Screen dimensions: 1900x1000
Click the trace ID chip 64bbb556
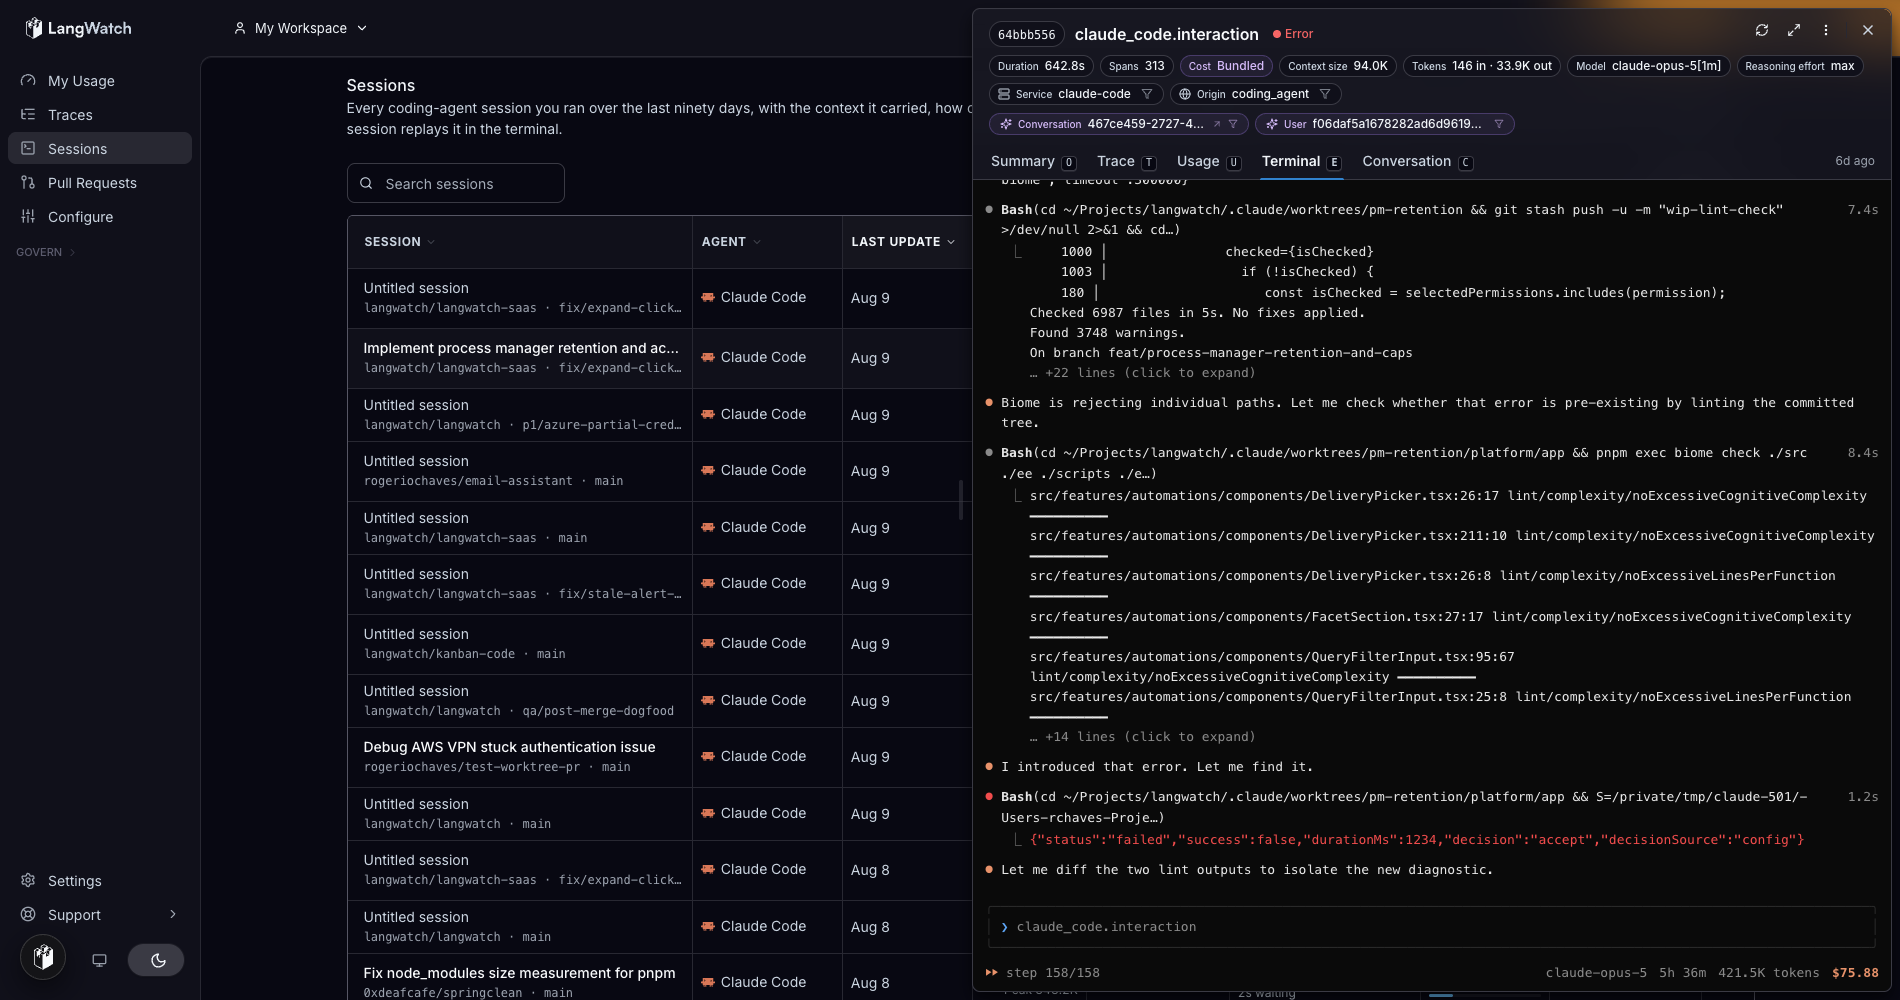pos(1027,34)
